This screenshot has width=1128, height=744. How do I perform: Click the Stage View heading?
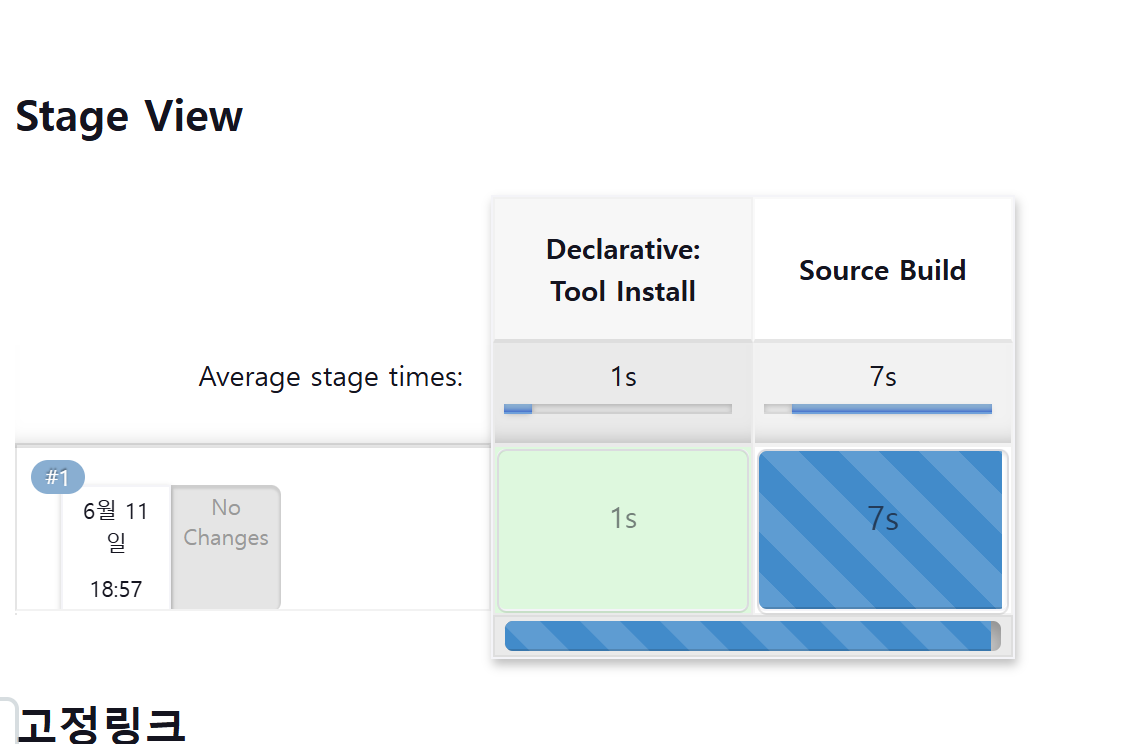click(129, 116)
